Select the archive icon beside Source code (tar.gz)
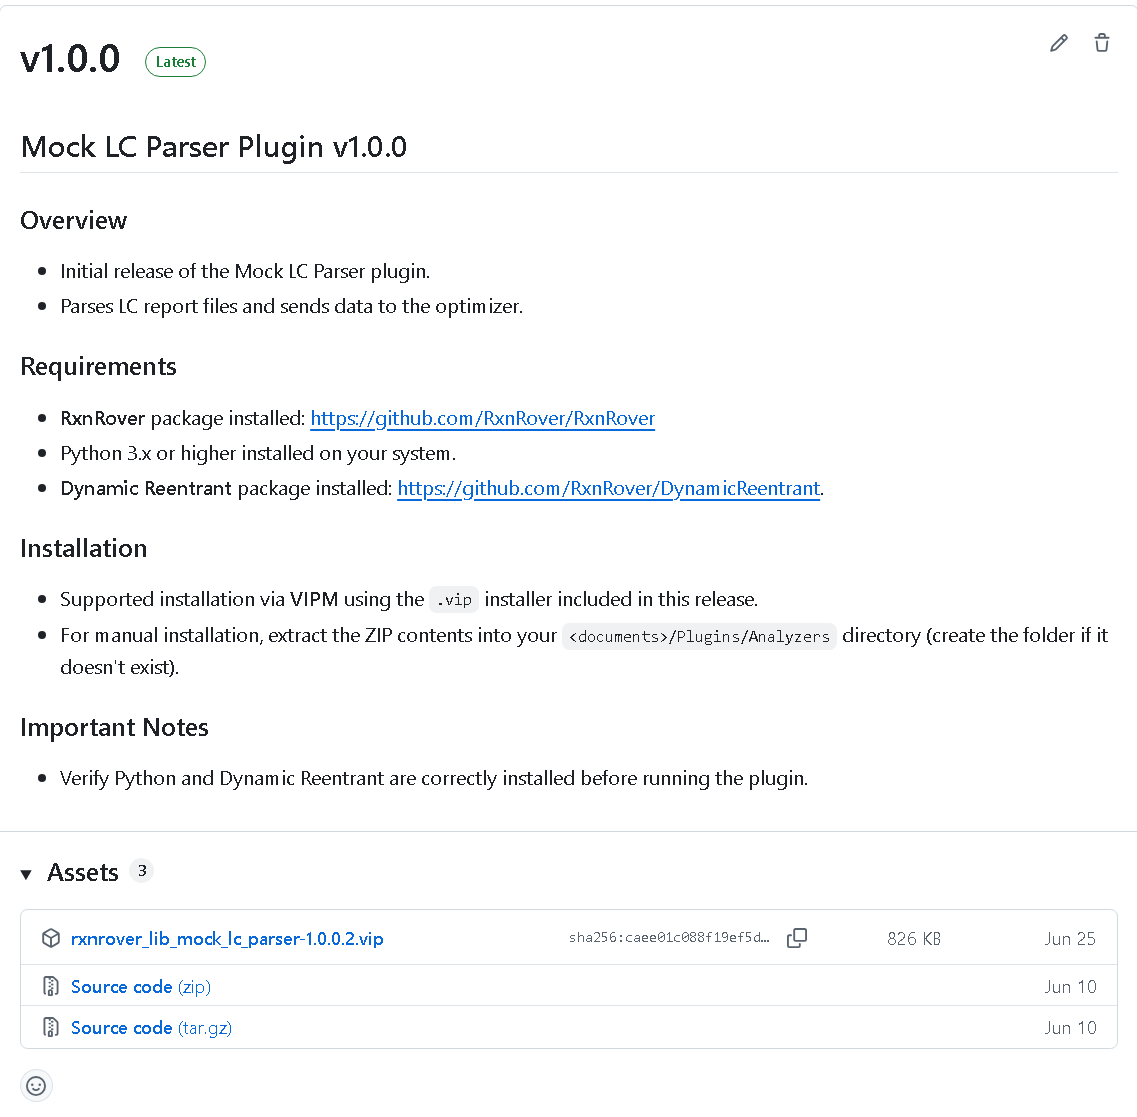1137x1117 pixels. click(x=50, y=1027)
